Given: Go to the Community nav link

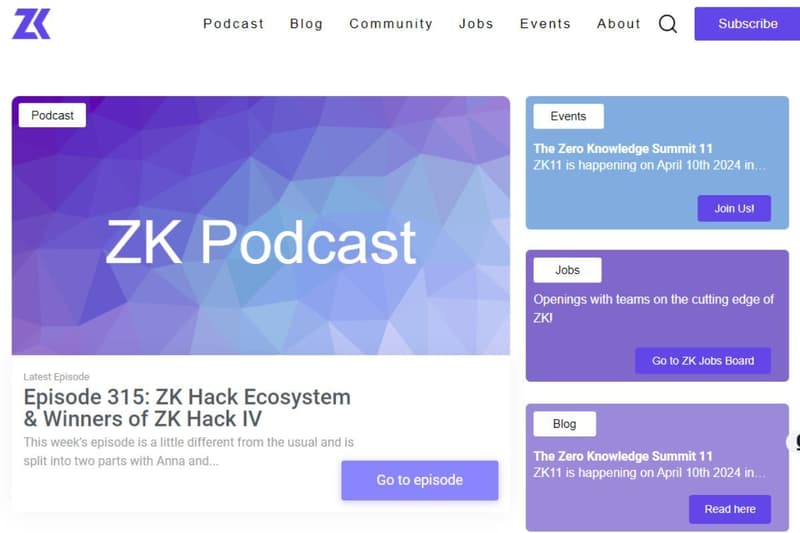Looking at the screenshot, I should tap(391, 23).
